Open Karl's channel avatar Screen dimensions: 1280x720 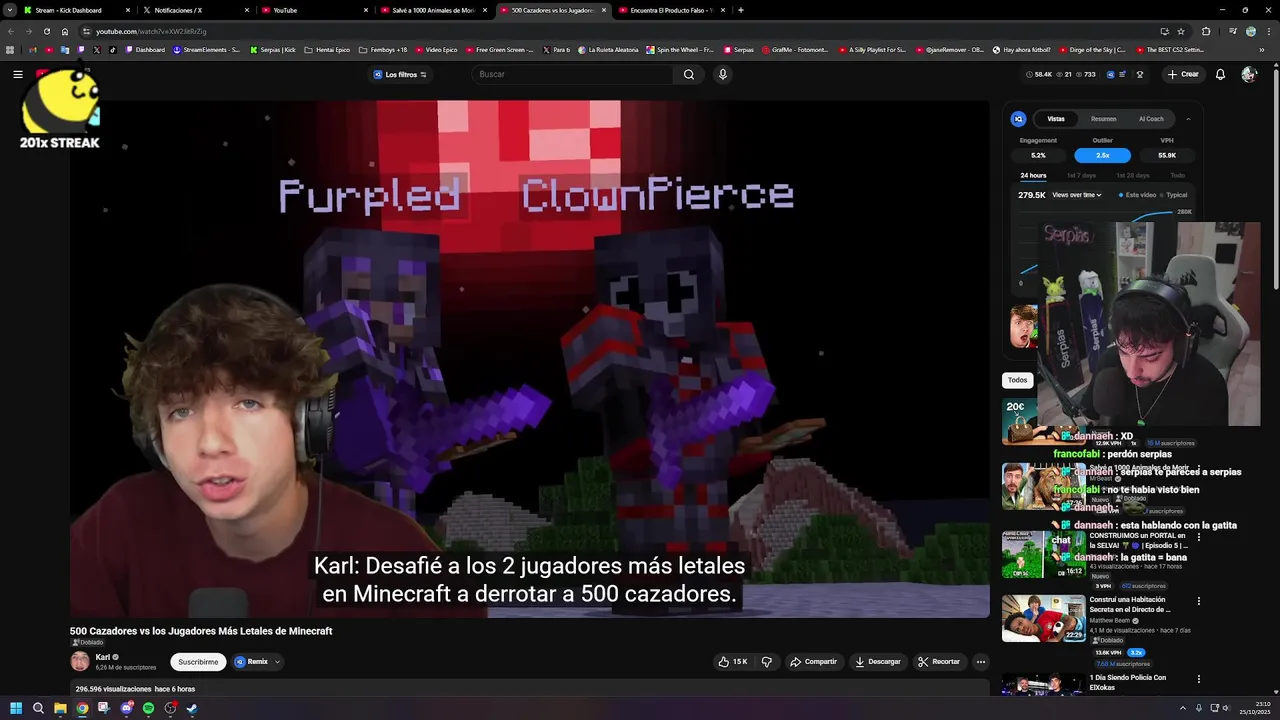80,661
